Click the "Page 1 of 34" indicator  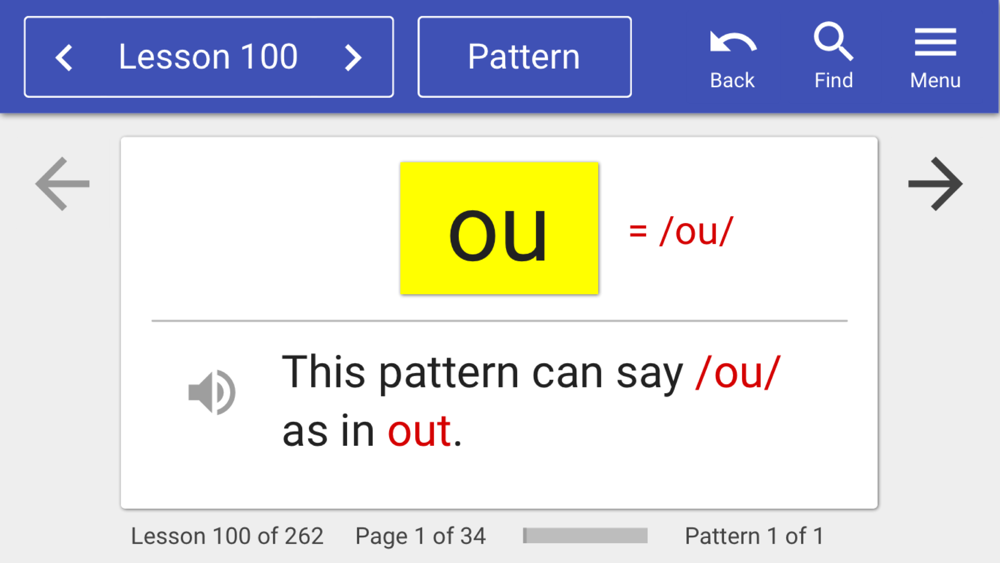[x=420, y=536]
